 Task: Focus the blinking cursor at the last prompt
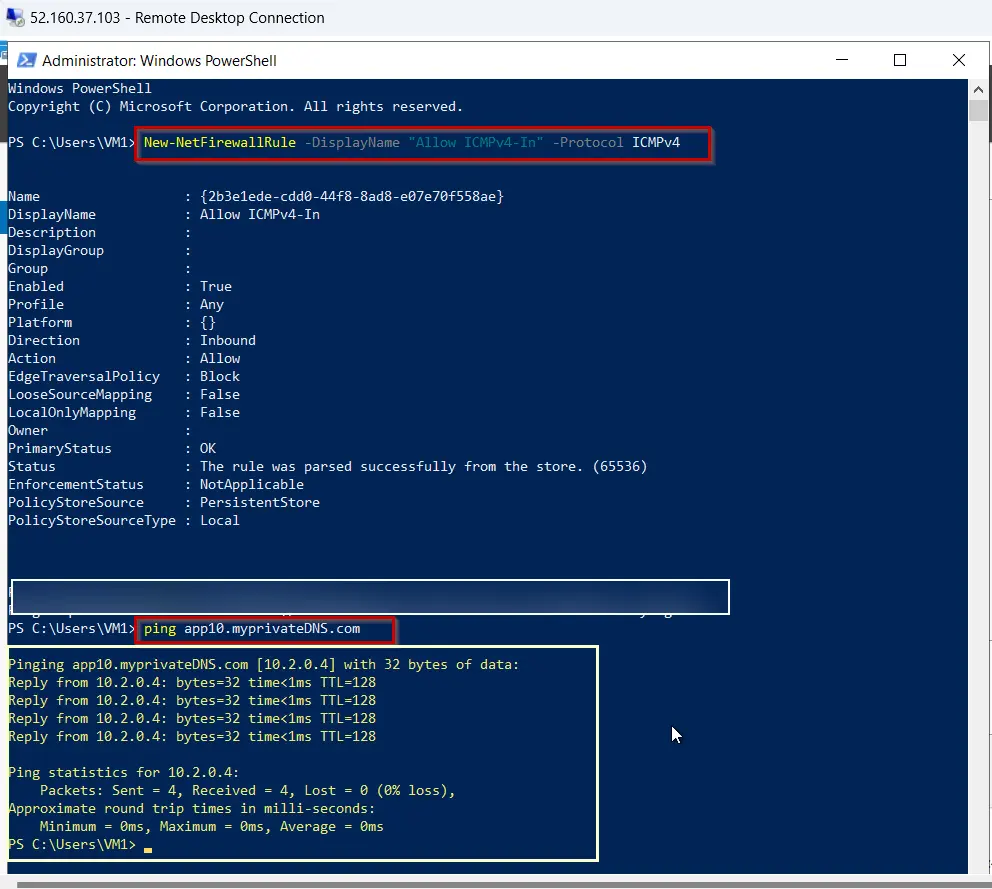pyautogui.click(x=148, y=846)
